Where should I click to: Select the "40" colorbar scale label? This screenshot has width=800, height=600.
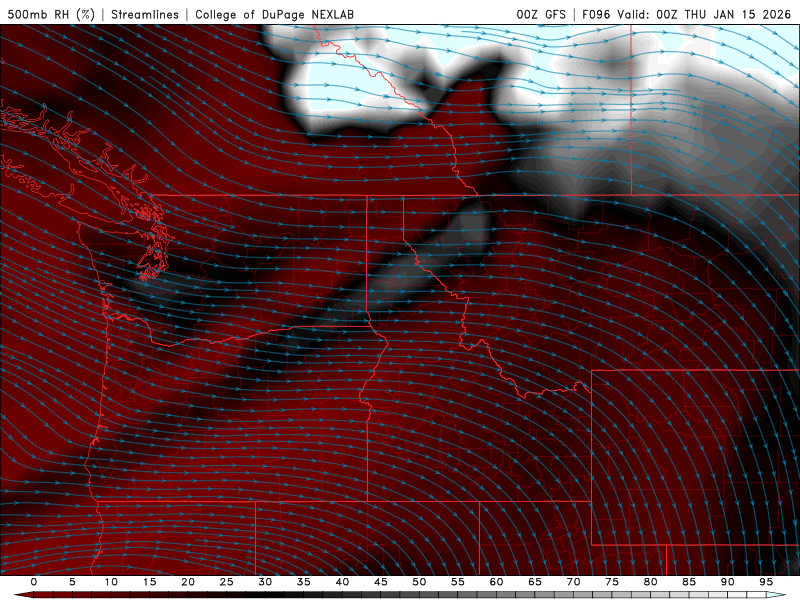tap(342, 582)
